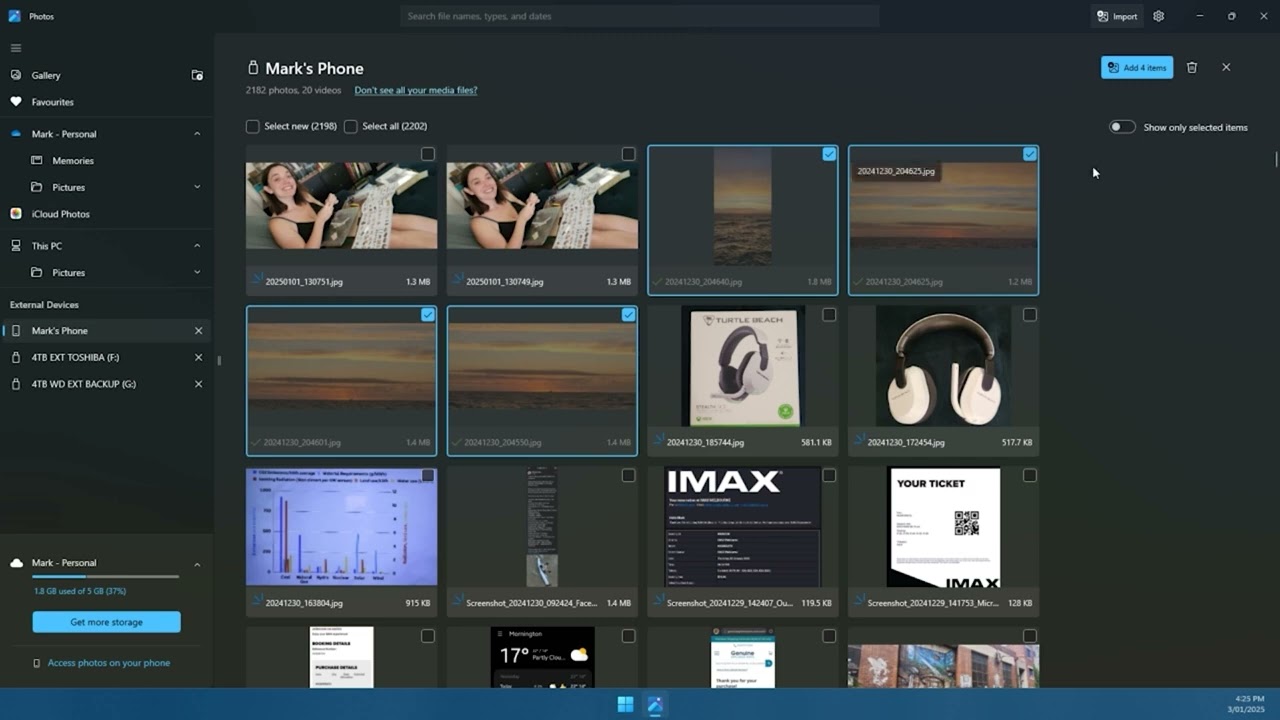Click the Windows Start button
The height and width of the screenshot is (720, 1280).
(625, 704)
